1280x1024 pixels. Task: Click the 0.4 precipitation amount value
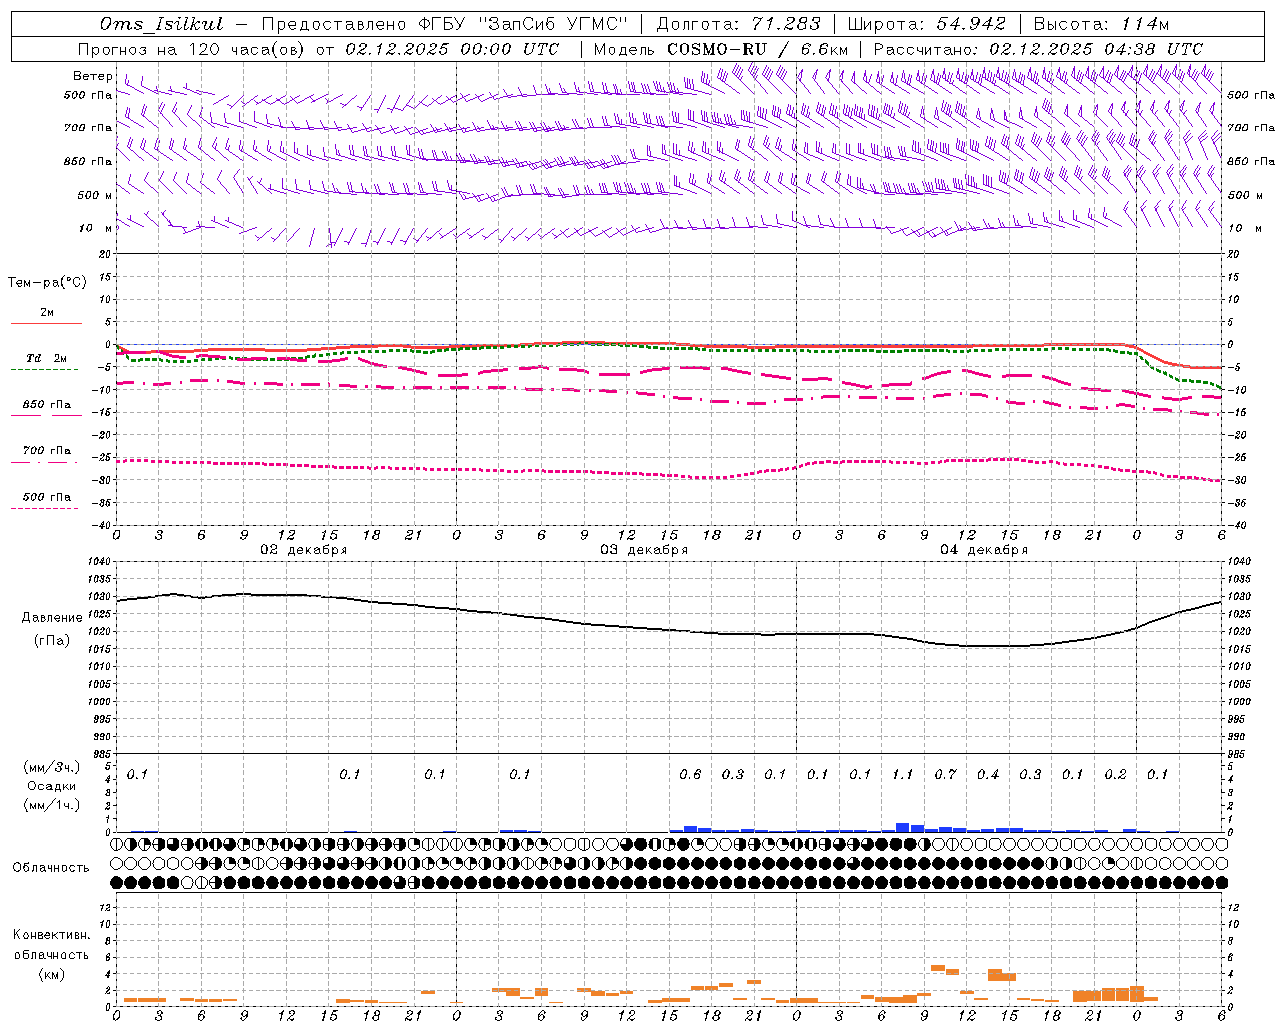pos(988,774)
